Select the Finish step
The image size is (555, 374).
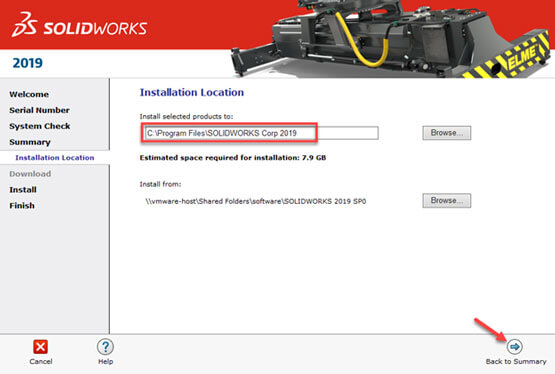coord(22,206)
